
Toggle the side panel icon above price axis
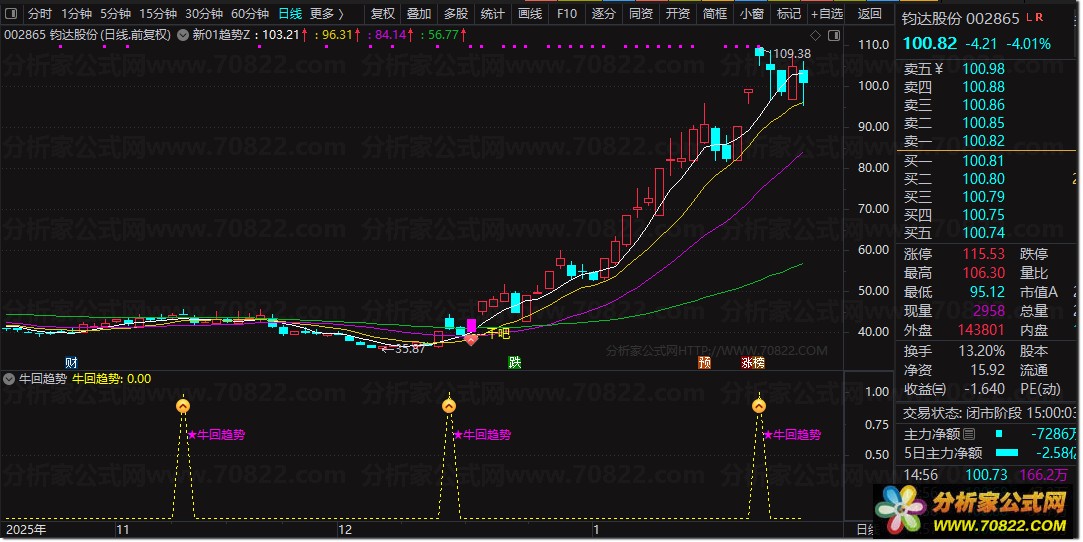(834, 35)
